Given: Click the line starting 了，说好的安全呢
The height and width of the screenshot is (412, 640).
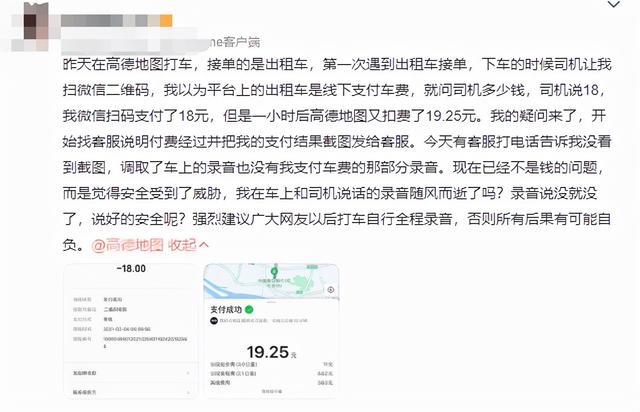Looking at the screenshot, I should click(x=337, y=219).
